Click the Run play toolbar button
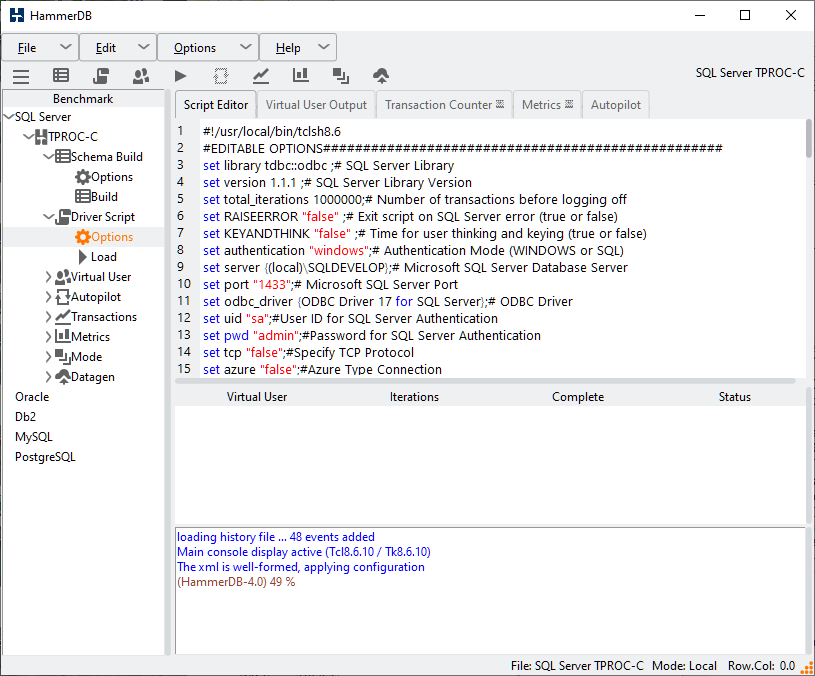Image resolution: width=815 pixels, height=676 pixels. click(x=180, y=76)
